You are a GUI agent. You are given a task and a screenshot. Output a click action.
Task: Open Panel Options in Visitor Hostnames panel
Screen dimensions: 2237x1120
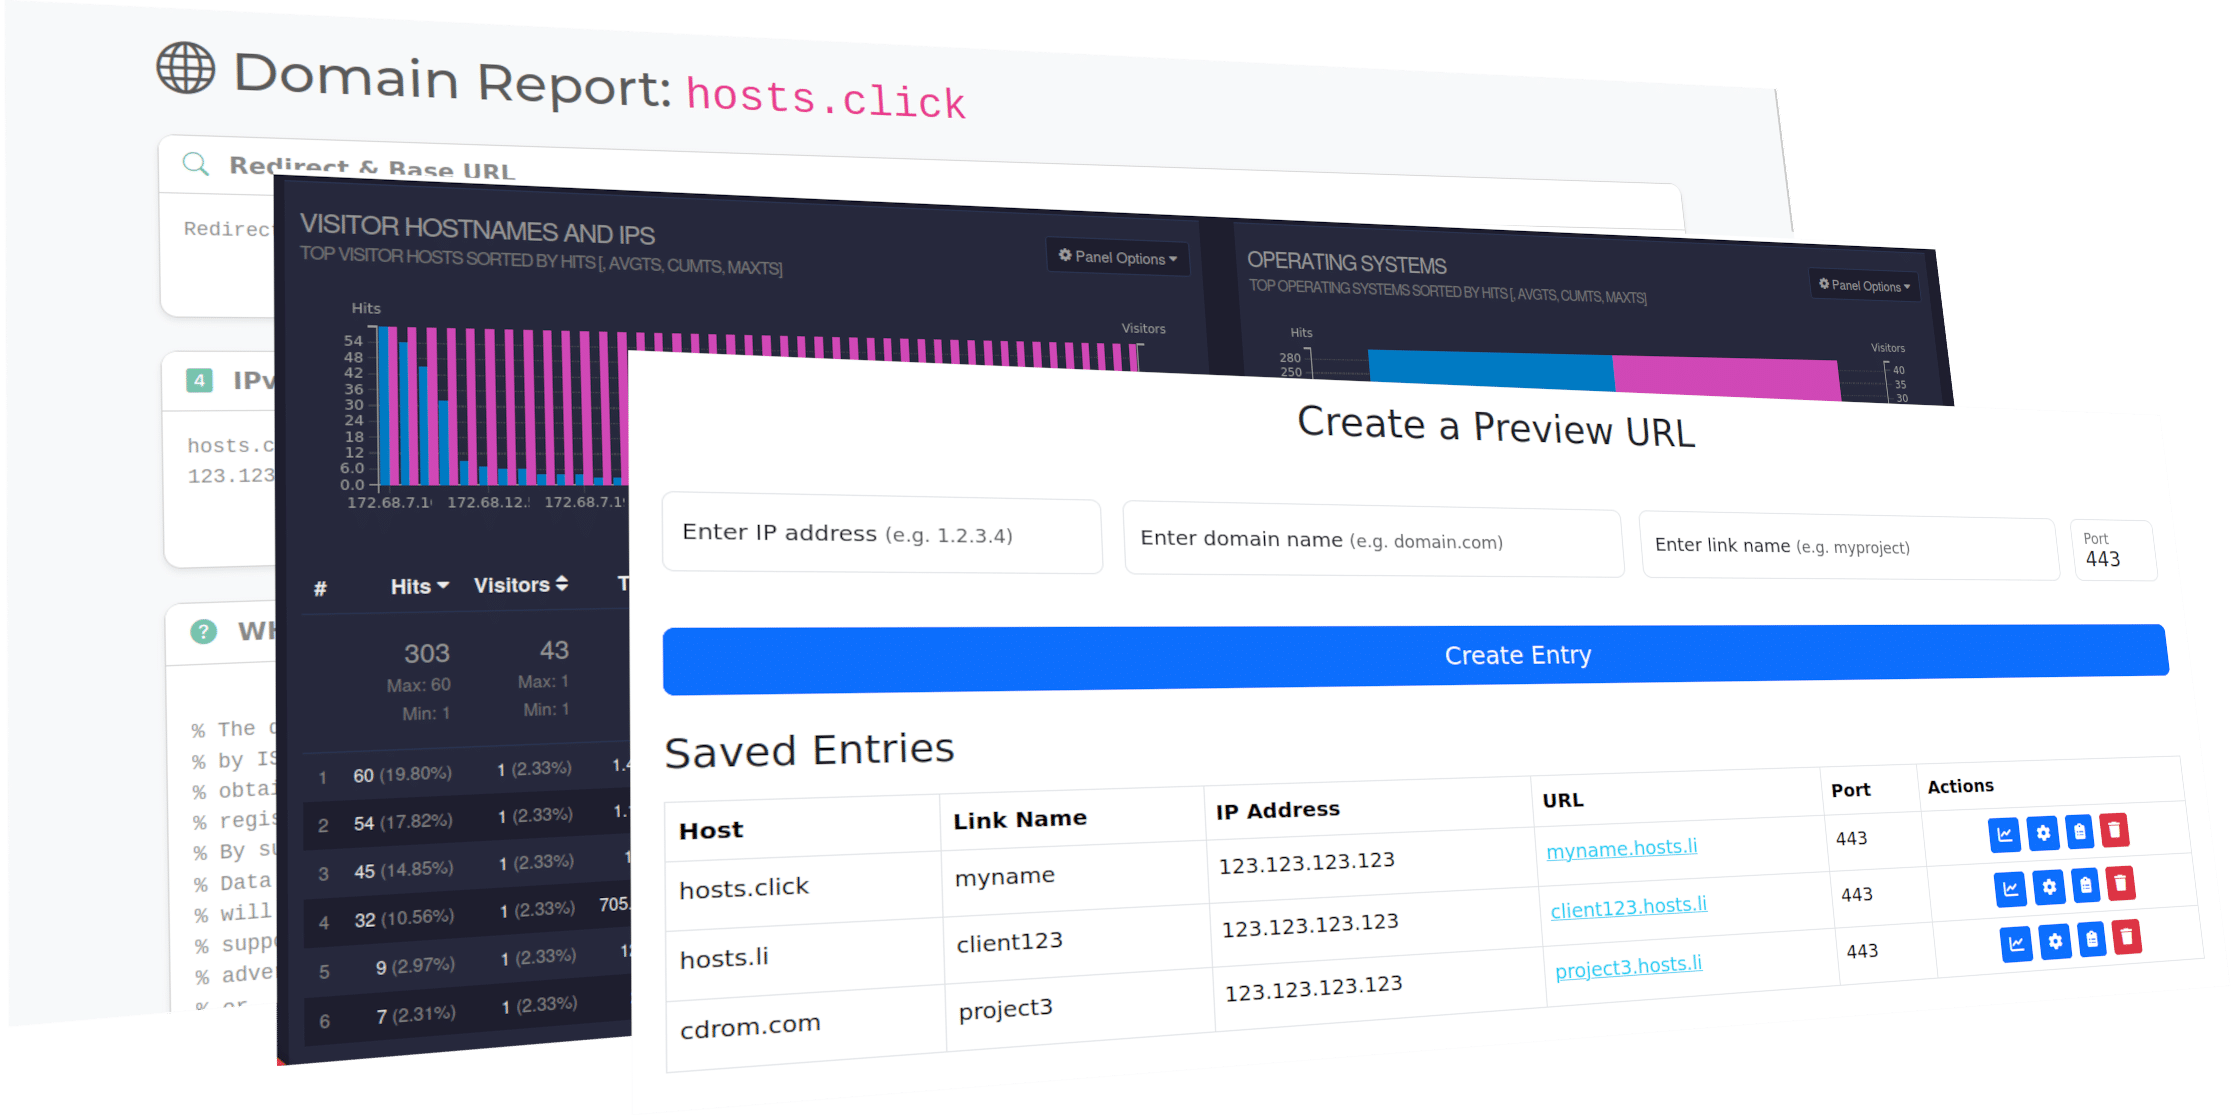1117,257
